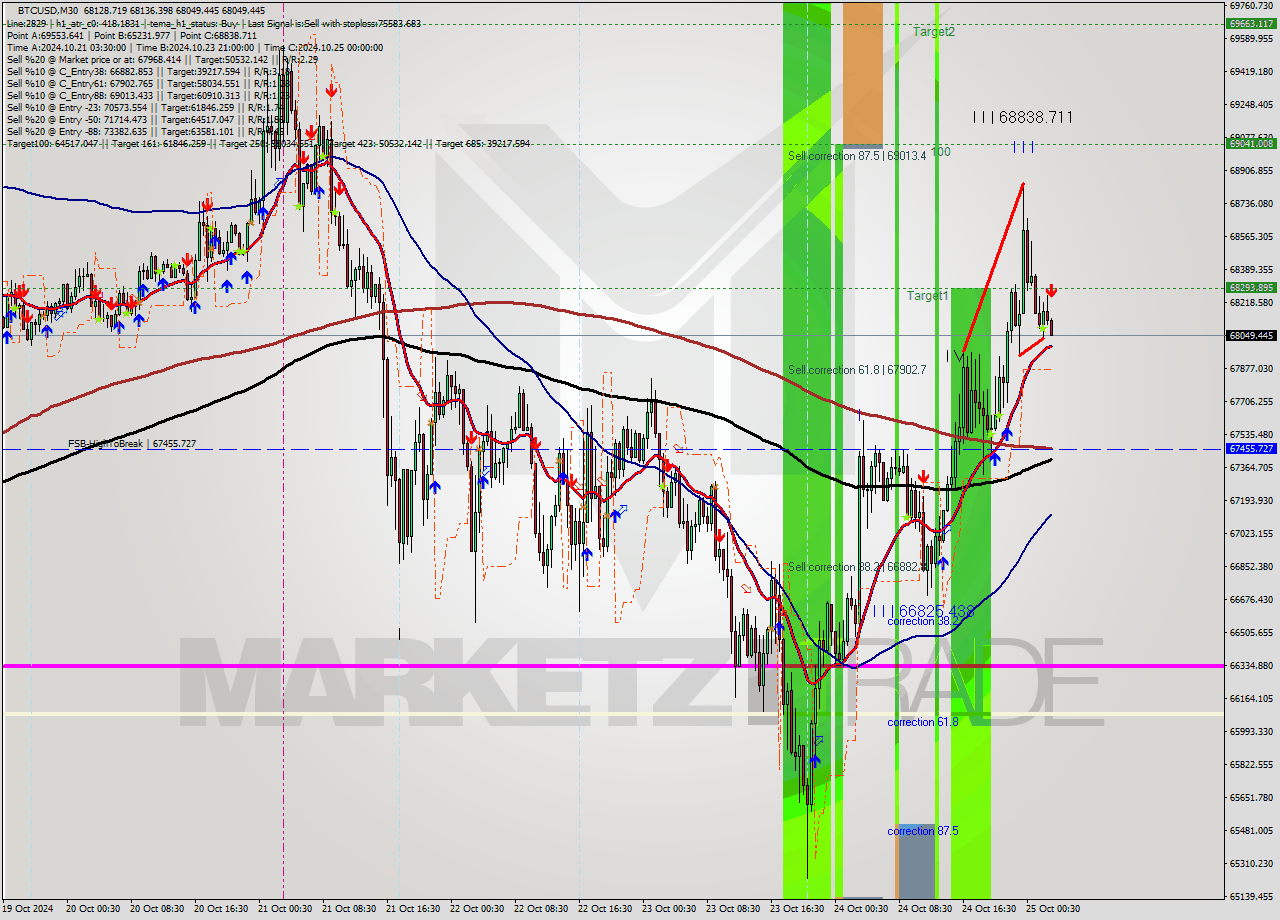
Task: Click the price axis label 68736.080
Action: [x=1251, y=203]
